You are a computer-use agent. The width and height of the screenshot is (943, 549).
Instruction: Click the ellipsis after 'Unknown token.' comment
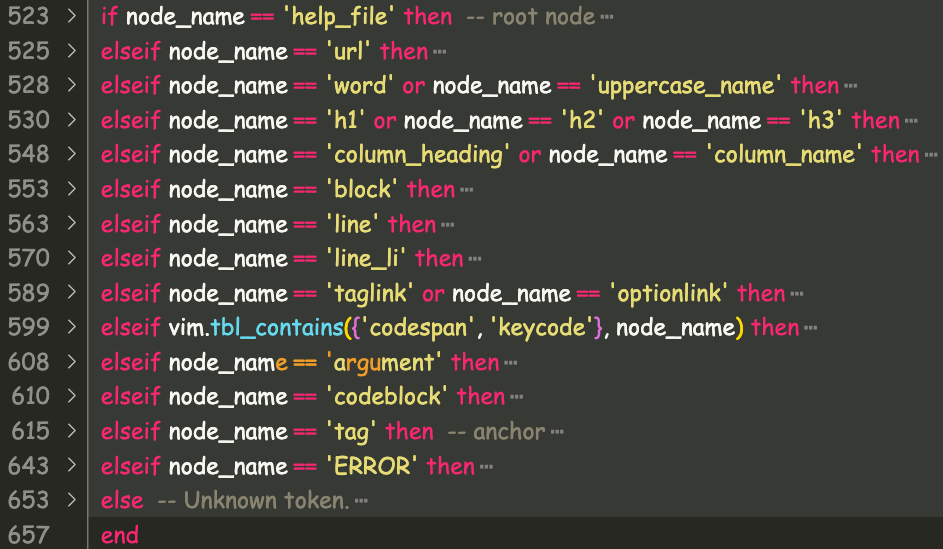click(361, 501)
